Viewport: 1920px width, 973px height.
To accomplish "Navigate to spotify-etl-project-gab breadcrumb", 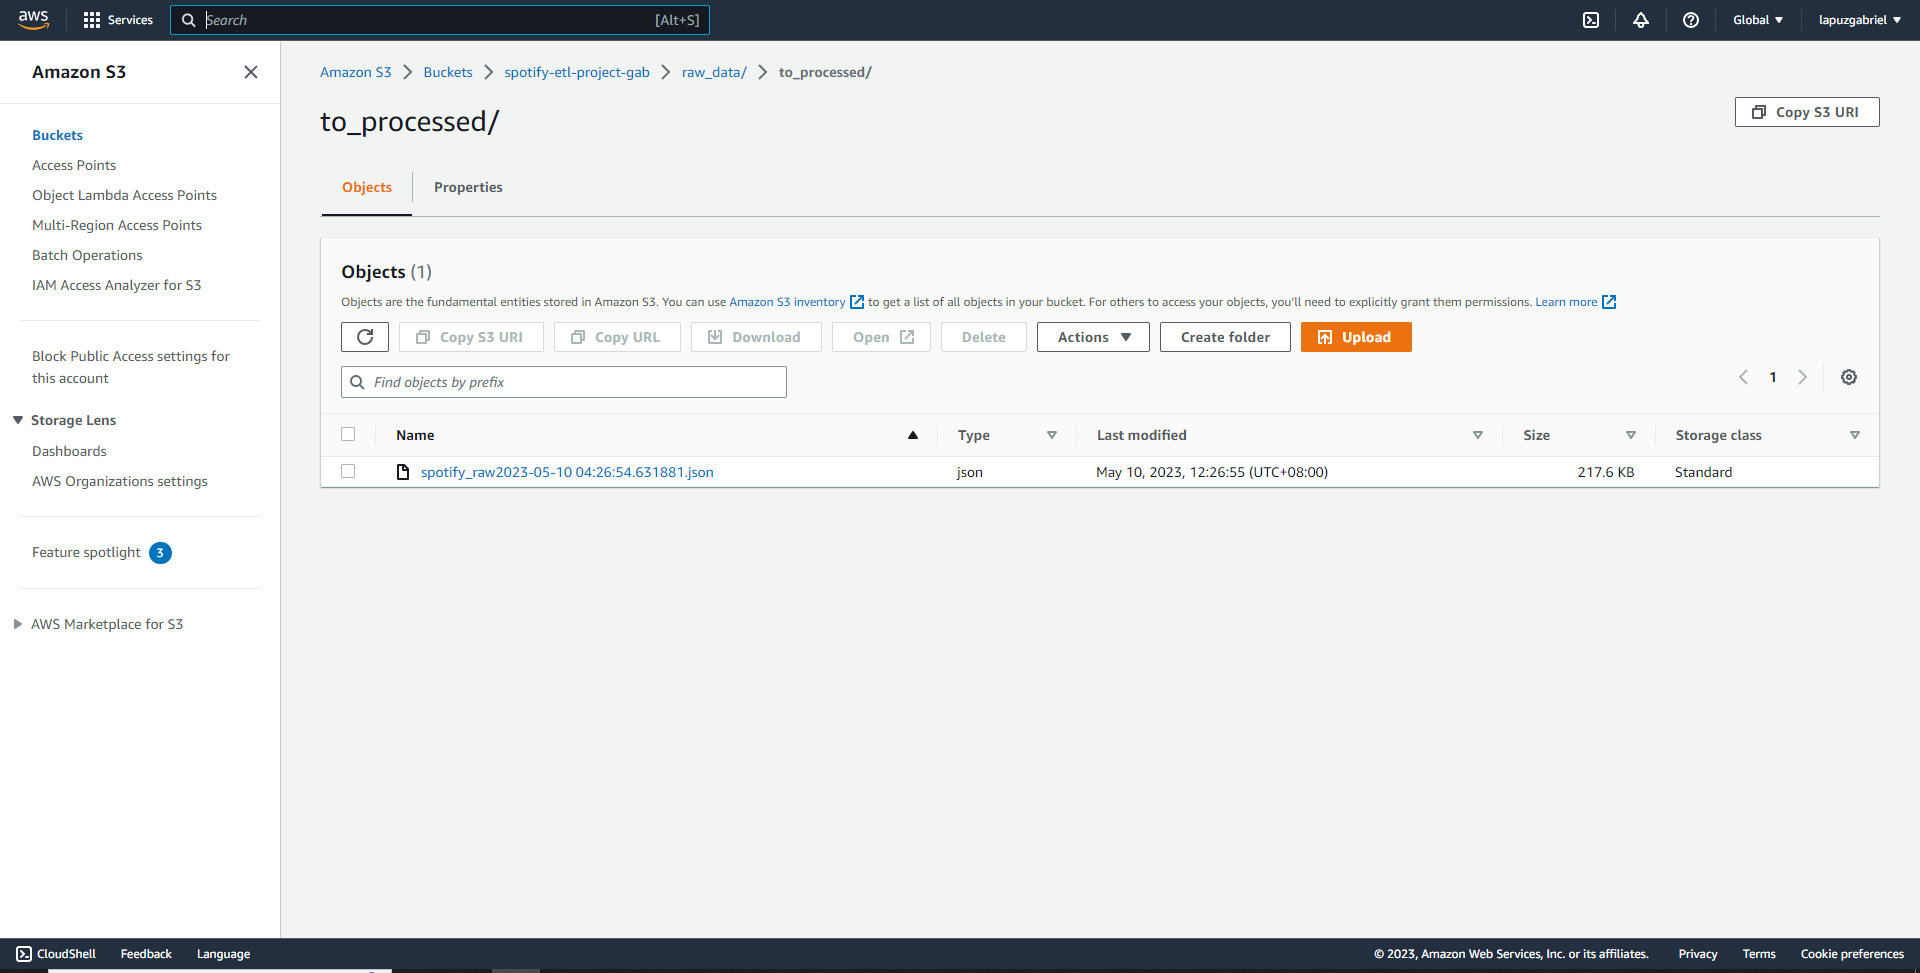I will point(577,72).
